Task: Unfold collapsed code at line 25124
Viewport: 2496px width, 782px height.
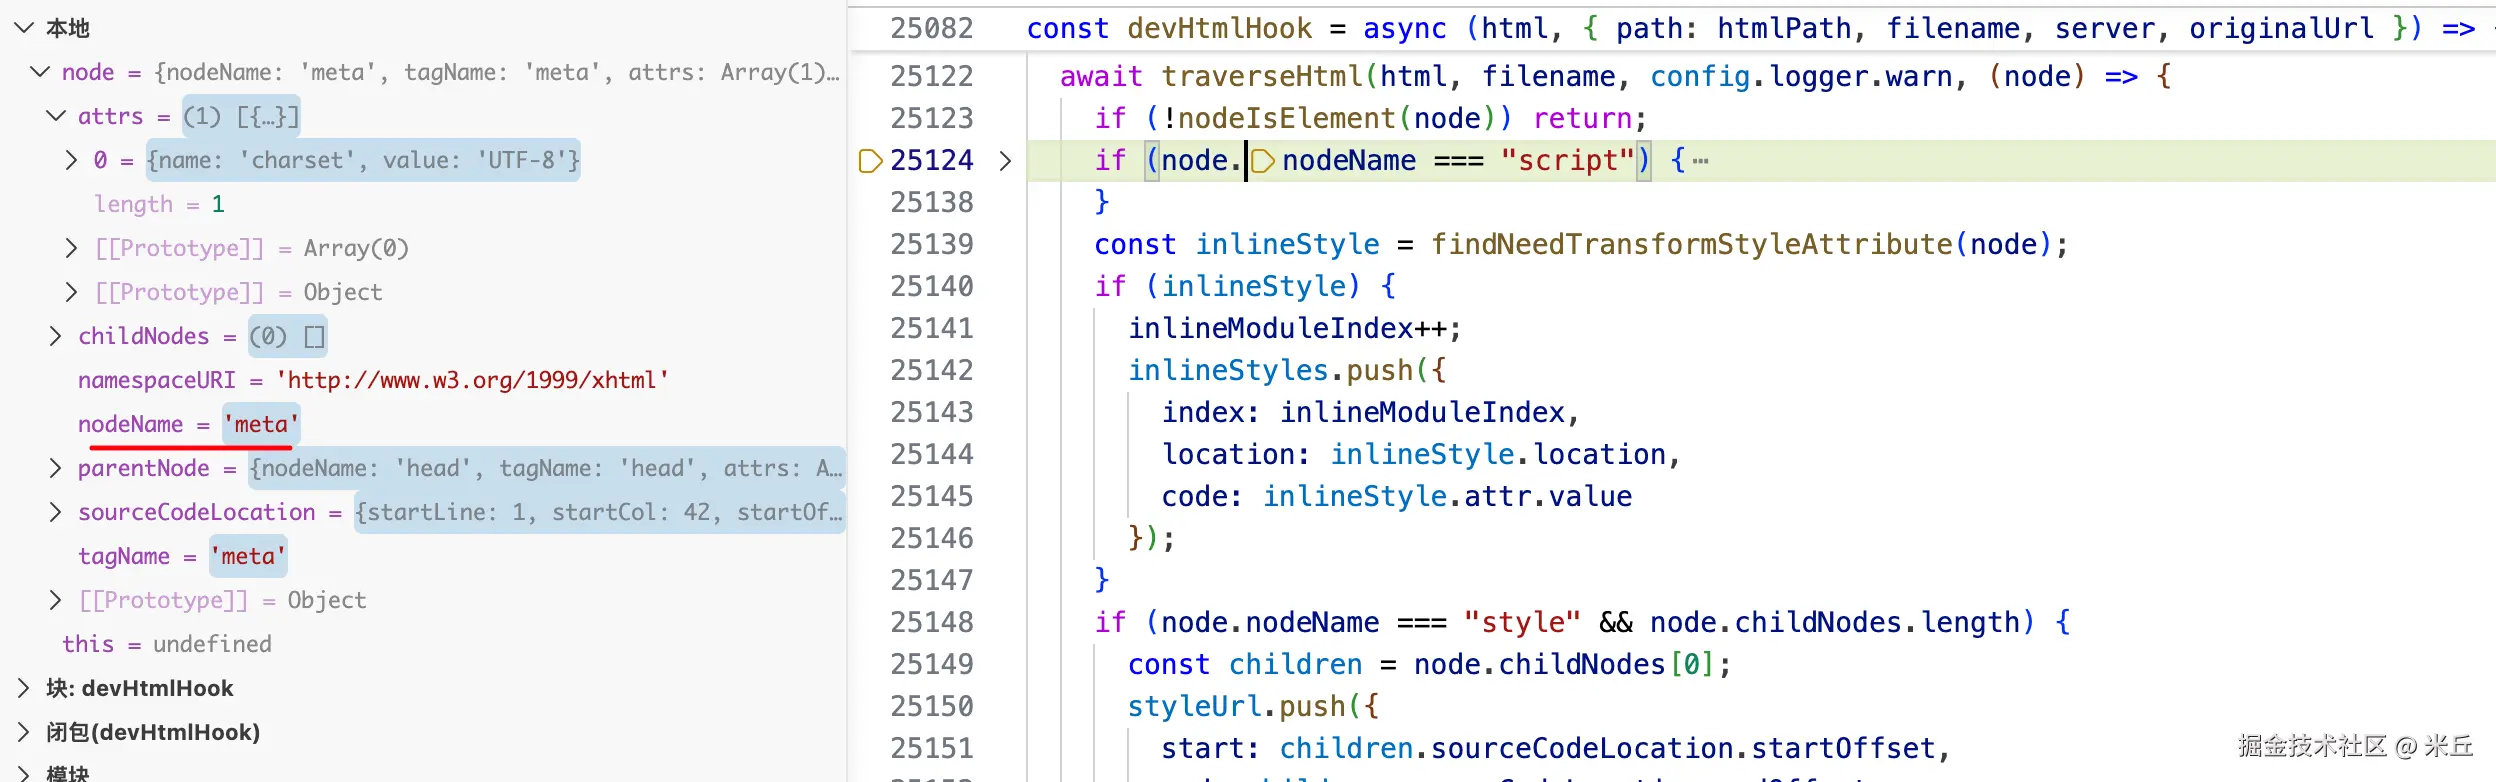Action: coord(1005,160)
